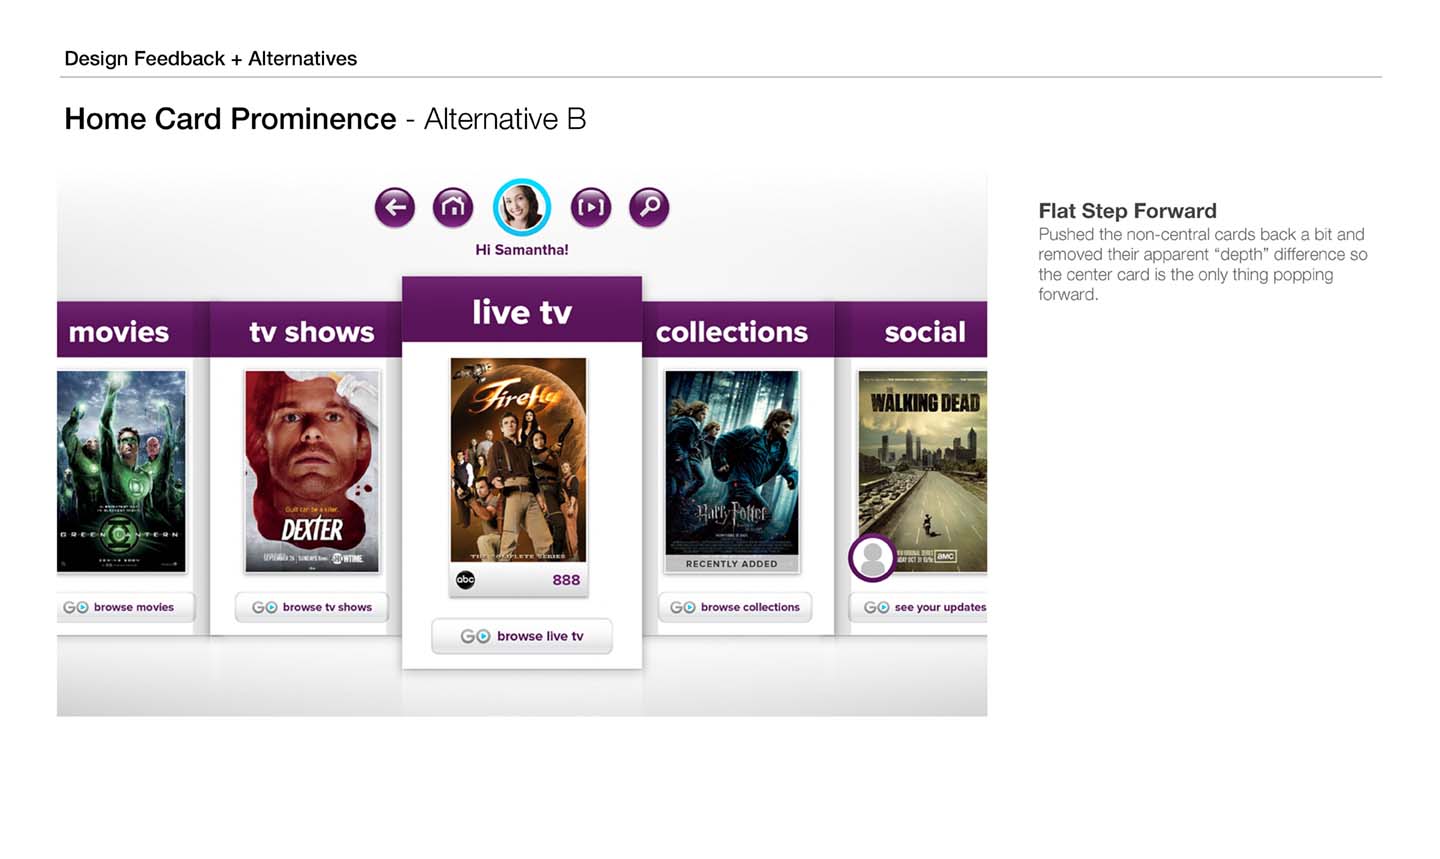Click the Hi Samantha! greeting
Image resolution: width=1440 pixels, height=859 pixels.
tap(522, 250)
